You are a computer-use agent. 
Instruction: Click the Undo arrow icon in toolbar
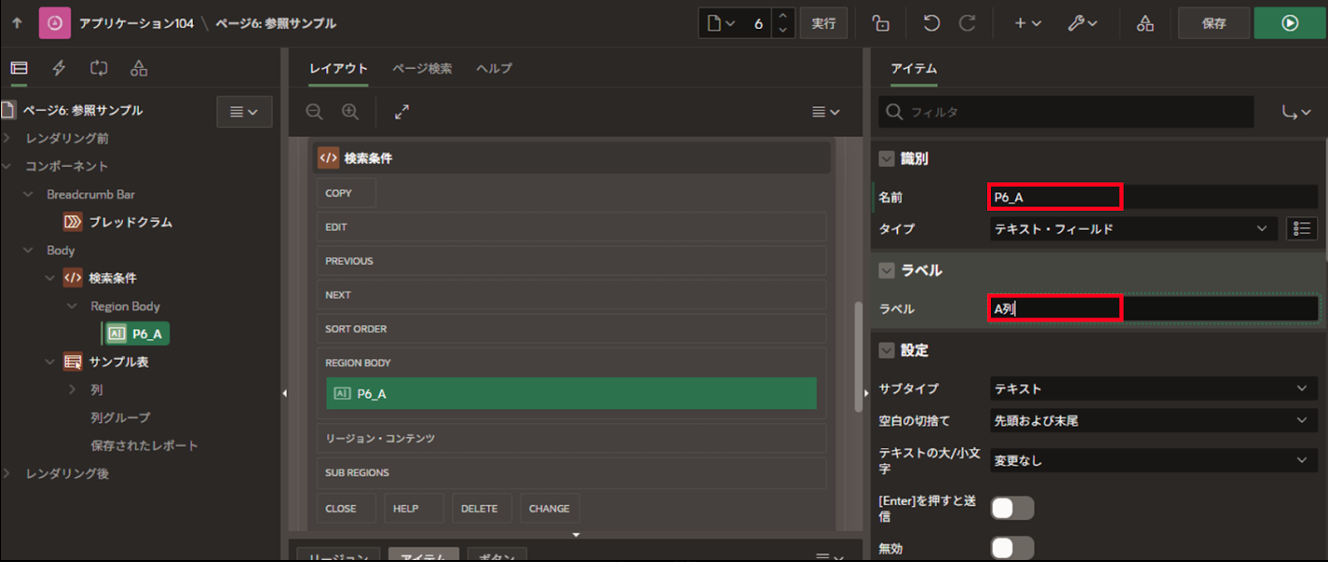point(931,23)
